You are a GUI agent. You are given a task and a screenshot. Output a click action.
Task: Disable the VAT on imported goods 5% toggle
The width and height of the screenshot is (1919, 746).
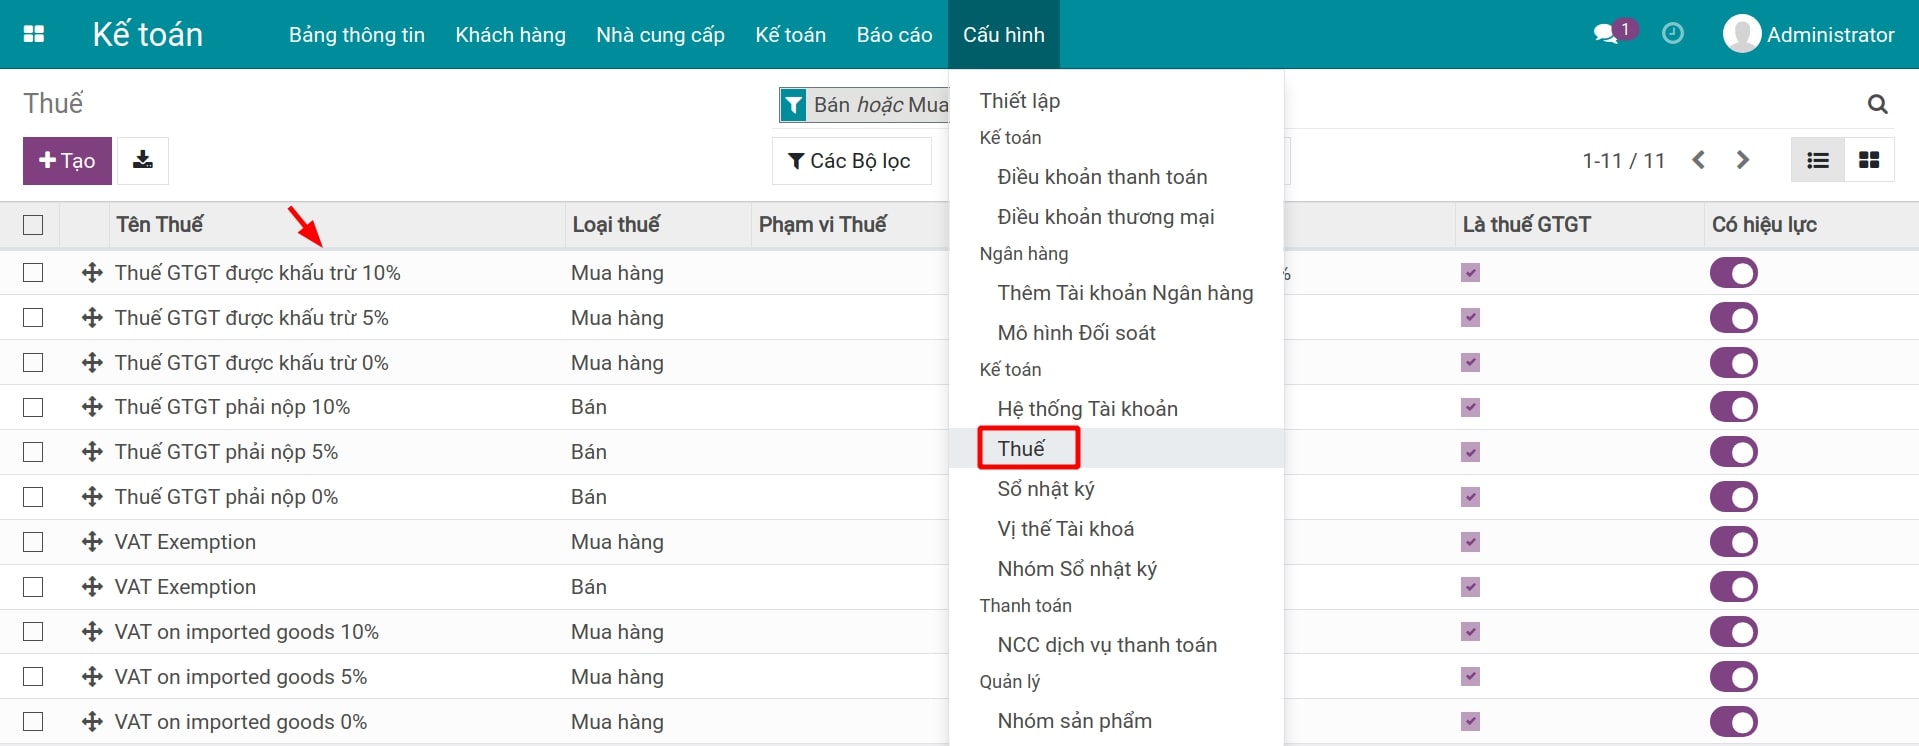1733,677
